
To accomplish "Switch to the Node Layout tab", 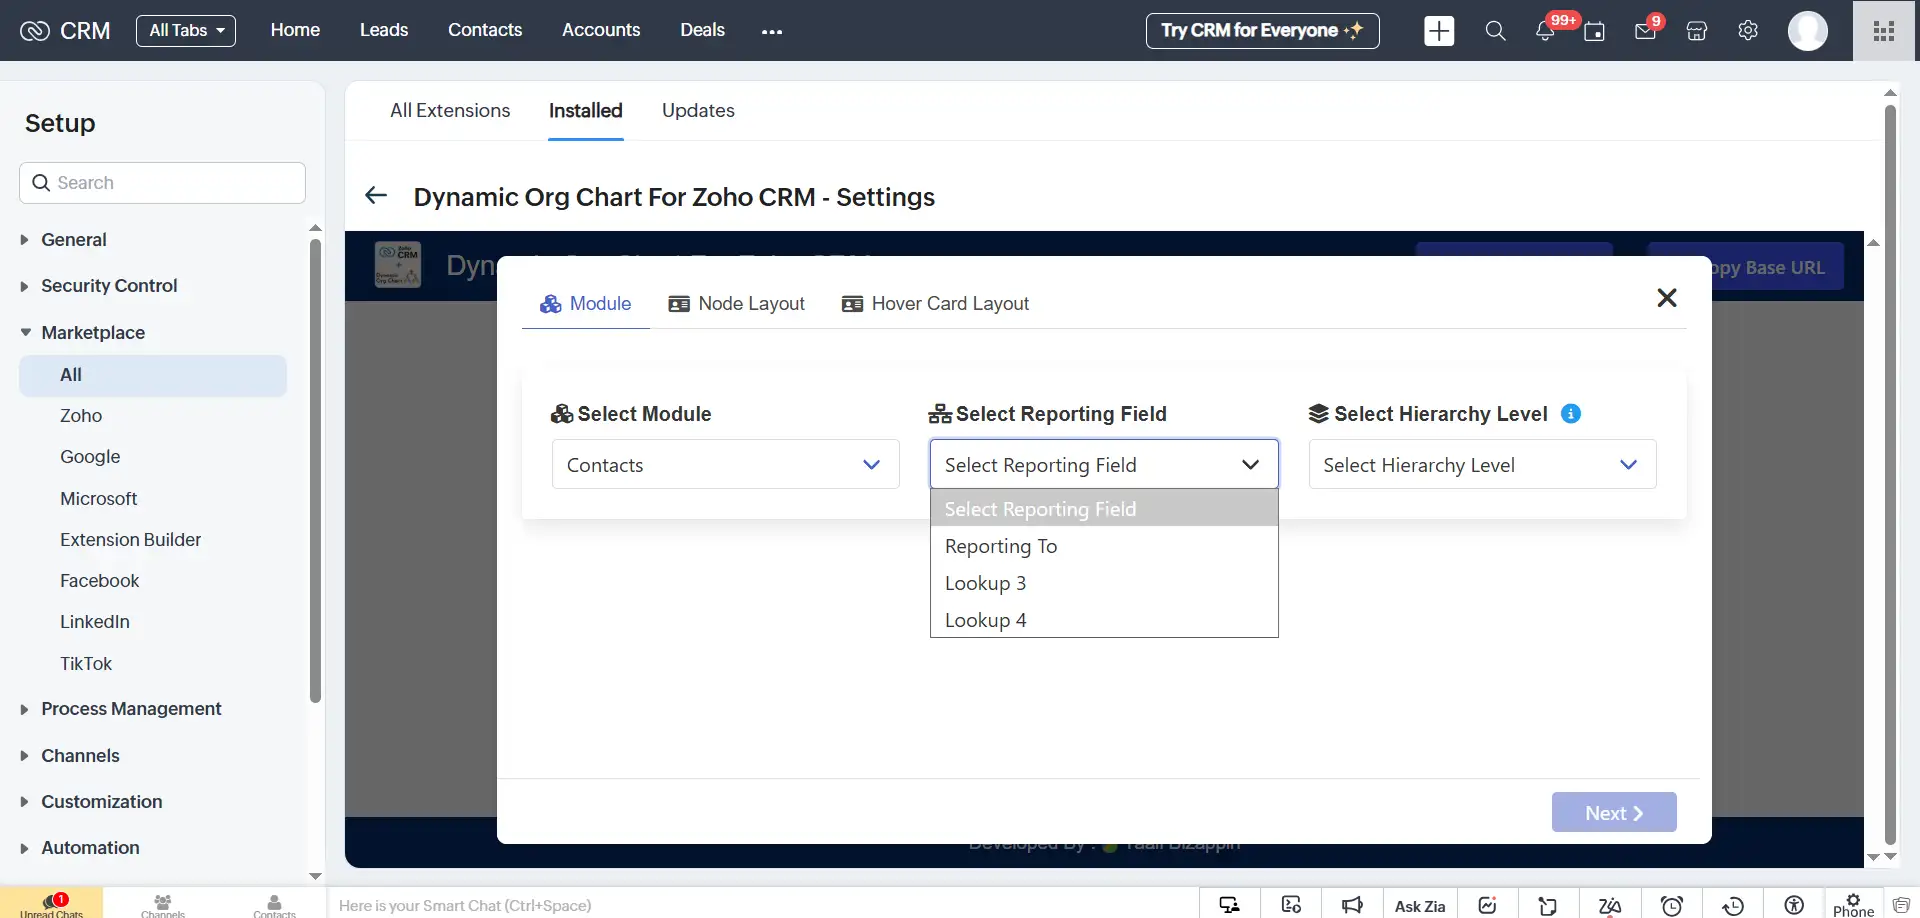I will (x=737, y=304).
